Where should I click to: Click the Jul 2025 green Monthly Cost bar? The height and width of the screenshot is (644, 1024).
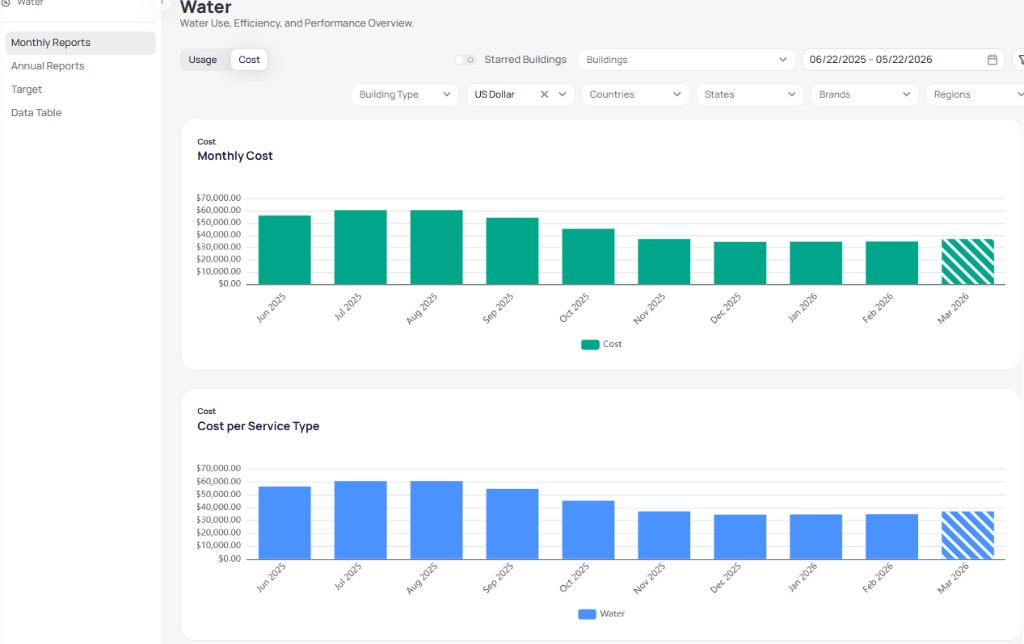click(360, 247)
